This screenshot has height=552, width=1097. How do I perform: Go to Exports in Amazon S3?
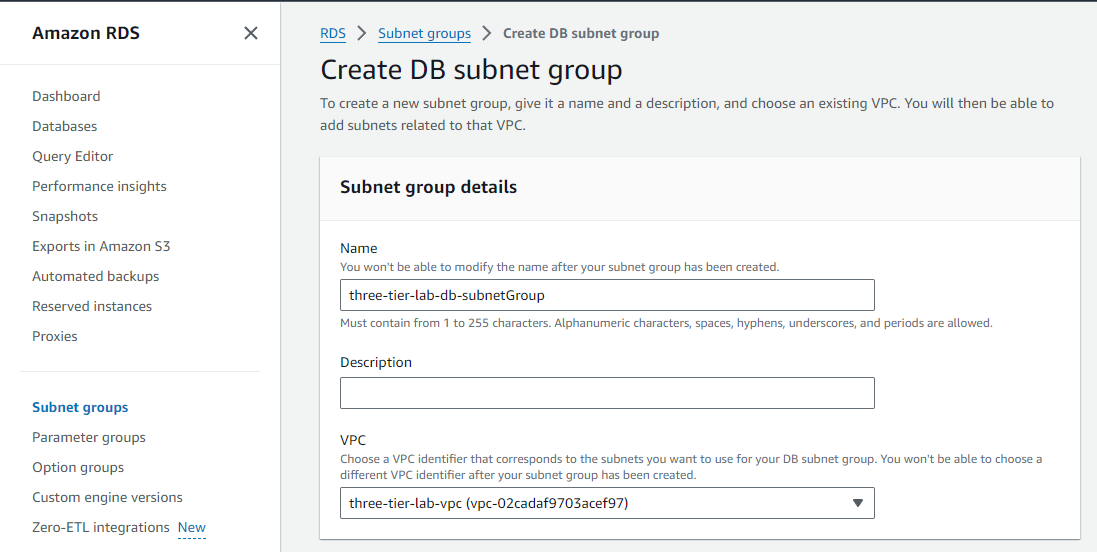pos(101,246)
